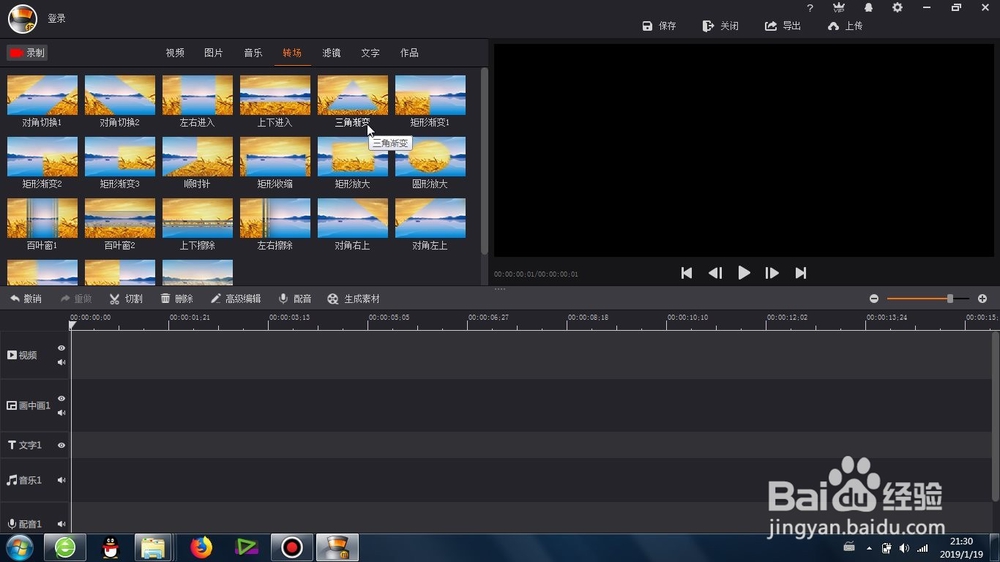Toggle visibility eye of 视频 track
The height and width of the screenshot is (562, 1000).
(61, 348)
